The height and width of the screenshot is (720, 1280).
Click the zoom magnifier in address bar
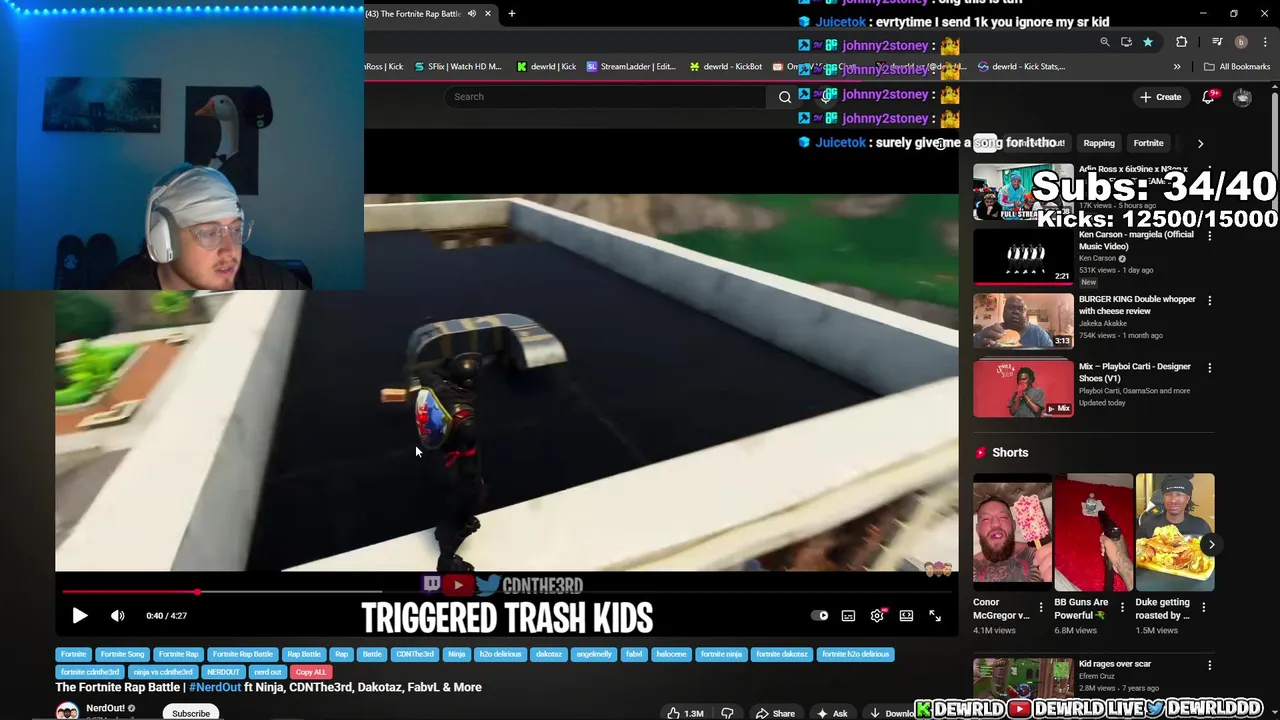[1104, 42]
